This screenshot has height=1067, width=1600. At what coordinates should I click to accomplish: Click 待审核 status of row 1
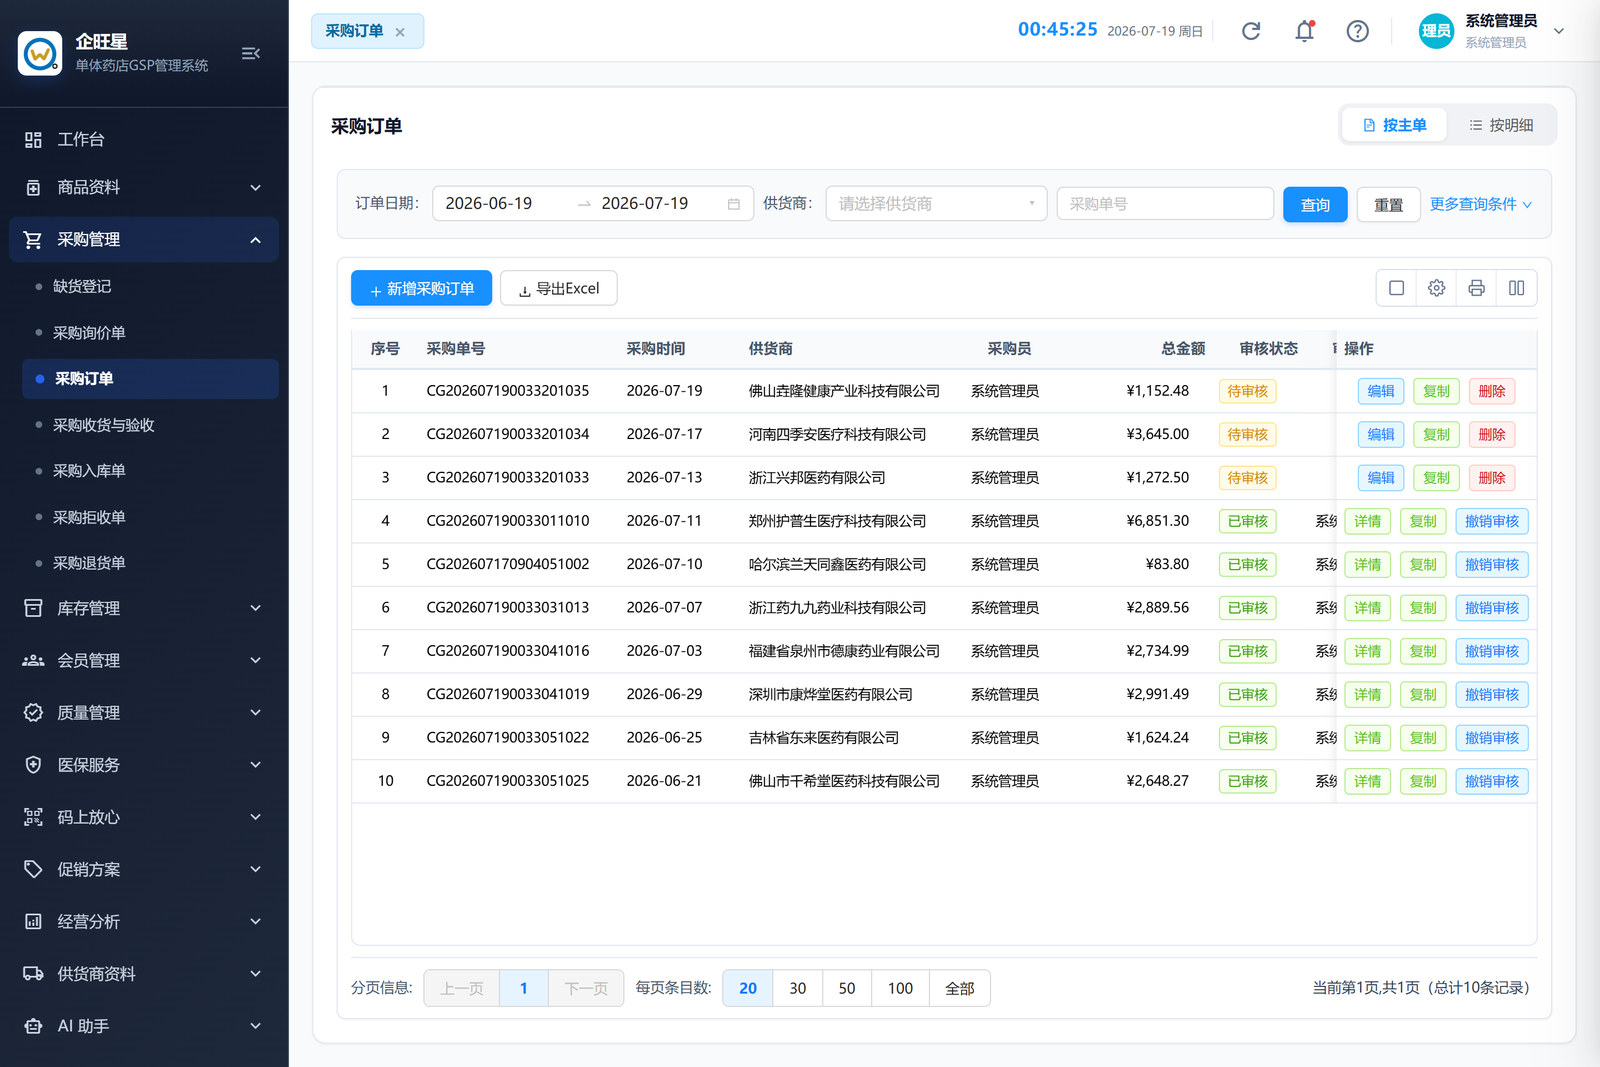tap(1247, 391)
